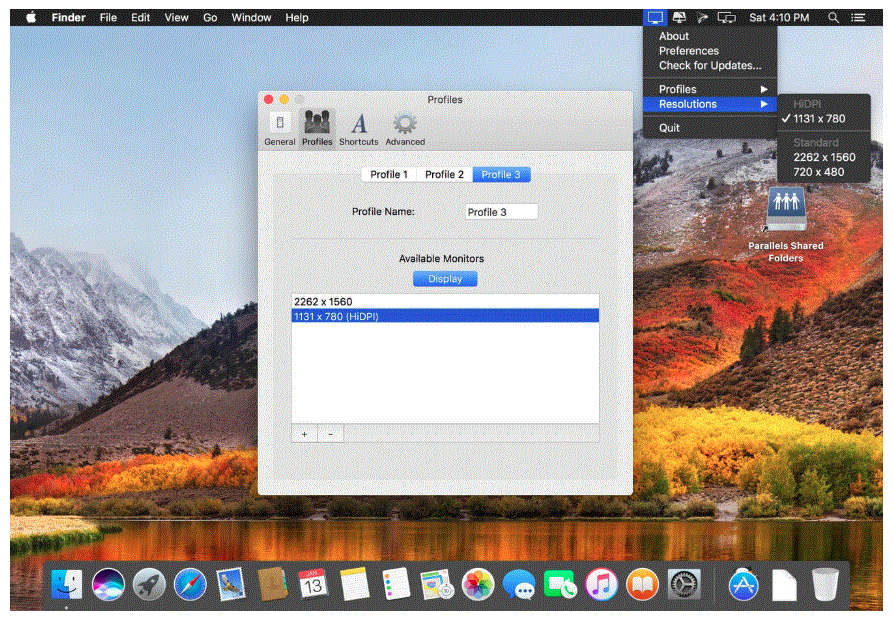Image resolution: width=893 pixels, height=622 pixels.
Task: Open System Preferences gear in Dock
Action: tap(683, 584)
